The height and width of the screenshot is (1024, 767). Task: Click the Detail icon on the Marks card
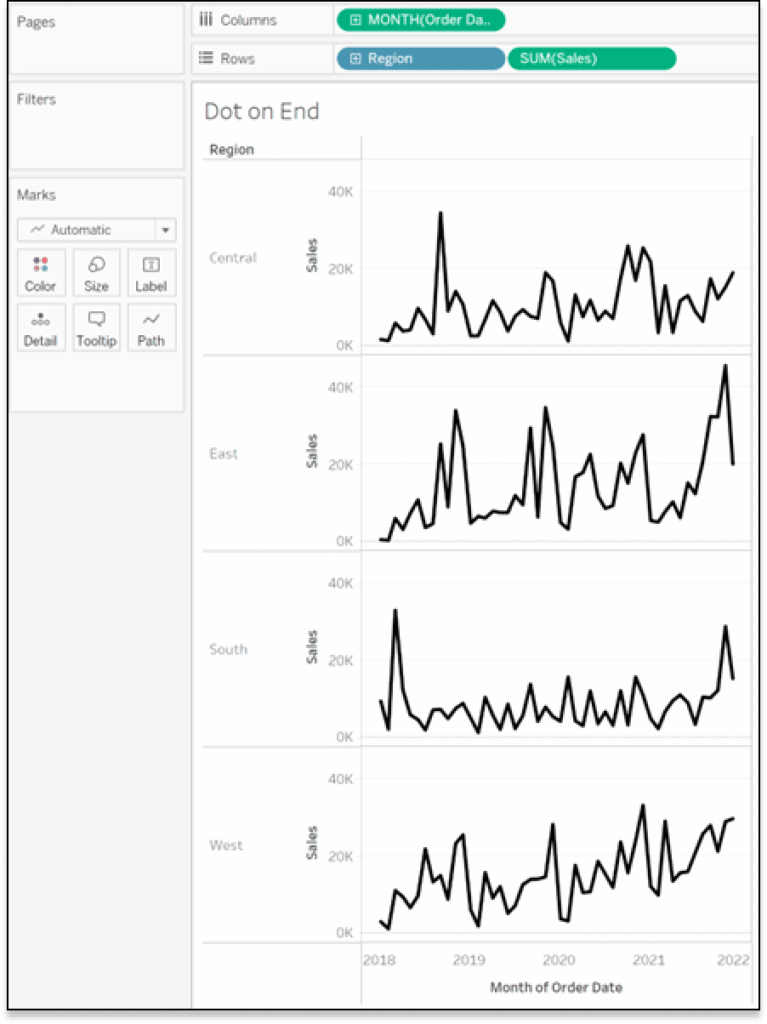point(40,327)
